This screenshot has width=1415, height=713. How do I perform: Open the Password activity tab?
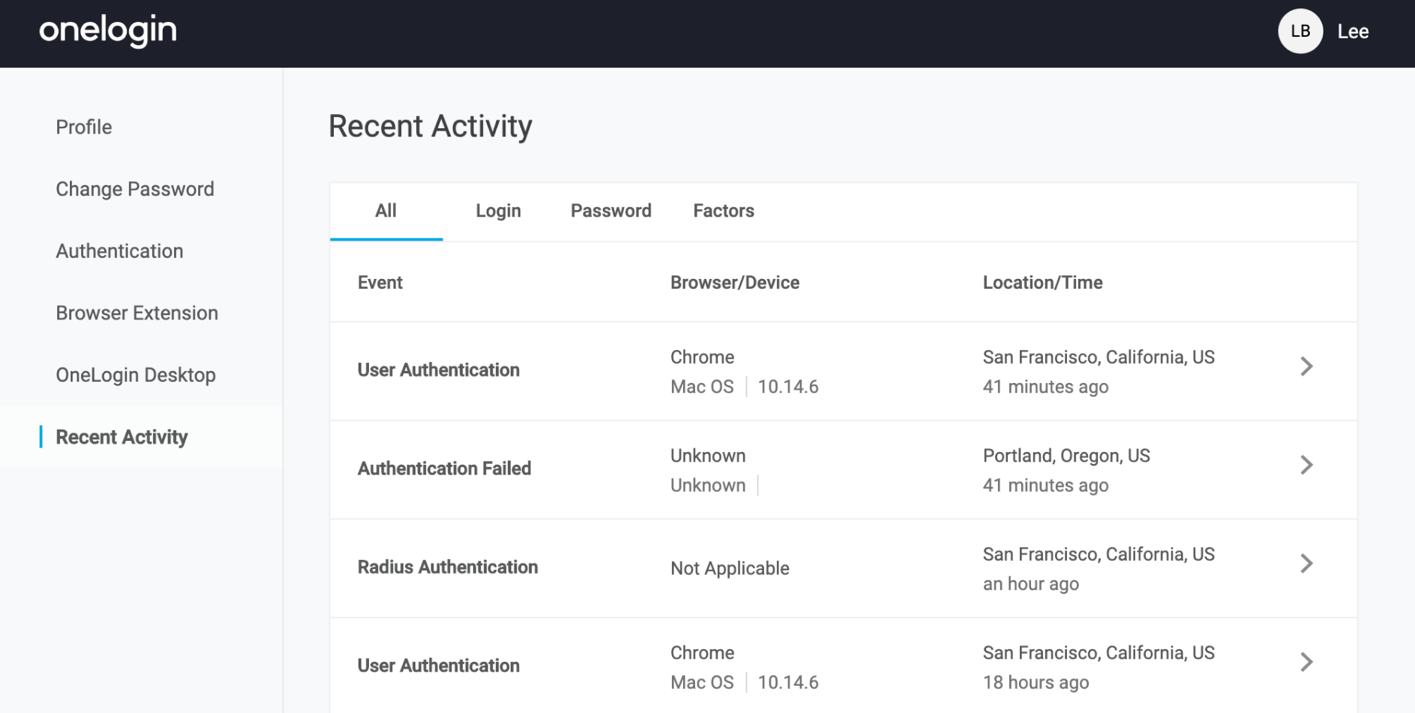611,211
